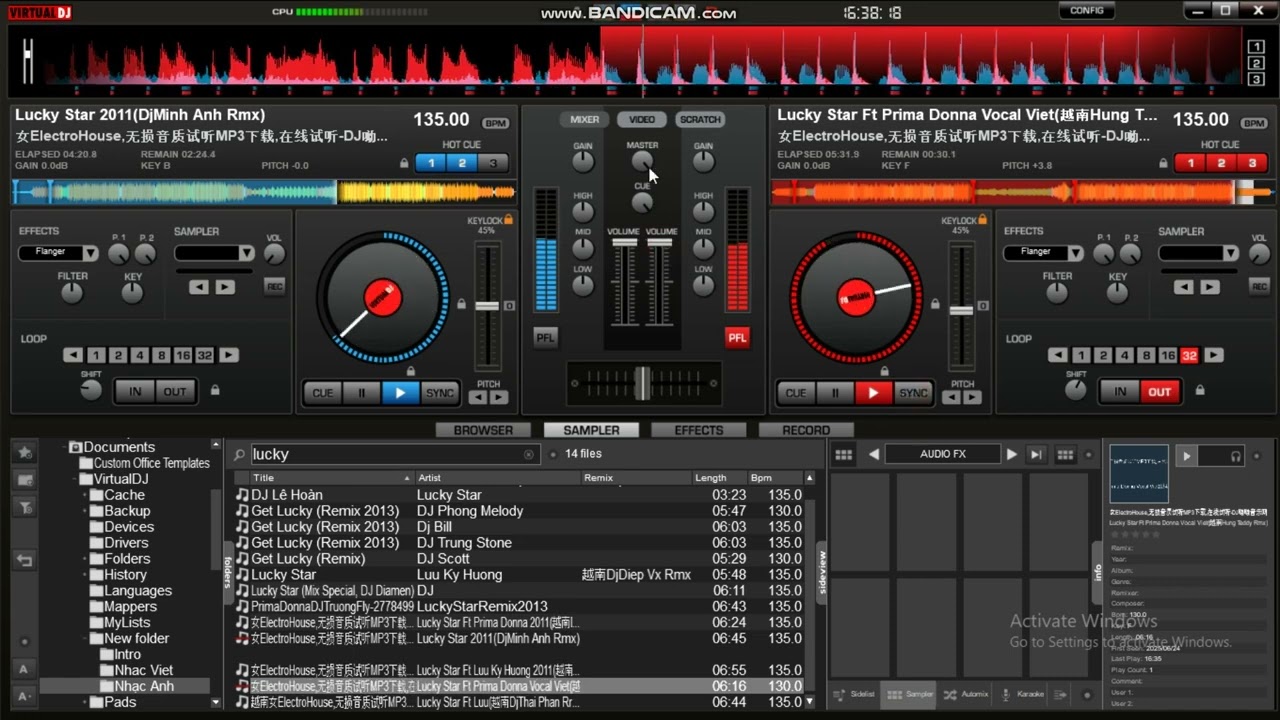Screen dimensions: 1280x720
Task: Toggle left deck hot cue 3
Action: tap(493, 163)
